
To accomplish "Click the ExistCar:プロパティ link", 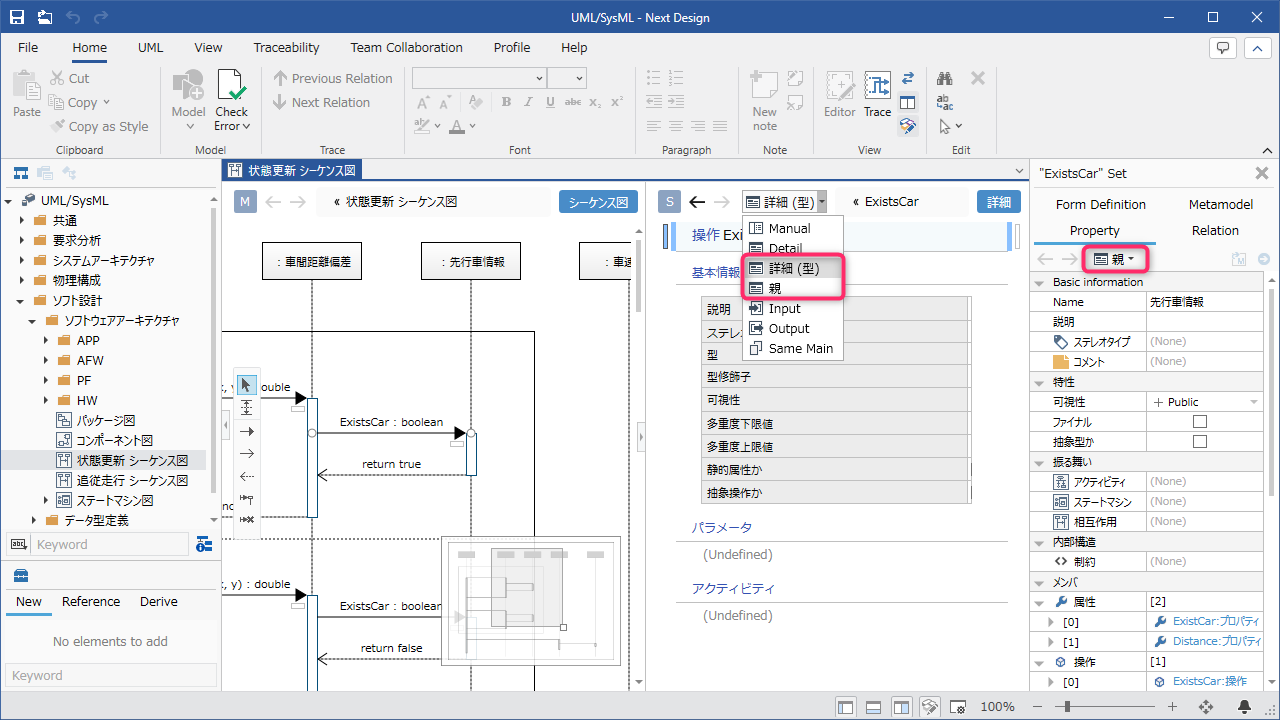I will point(1215,622).
